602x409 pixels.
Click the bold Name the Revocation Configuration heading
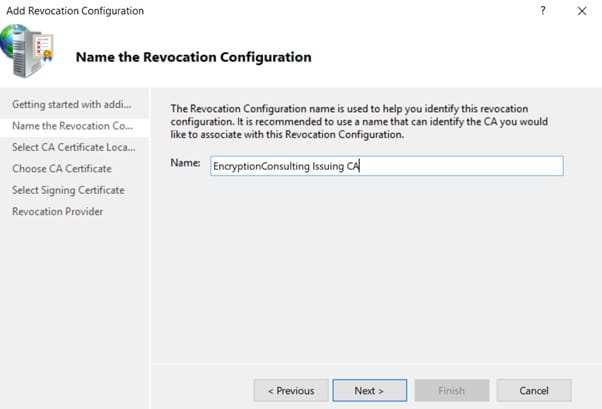pos(193,57)
